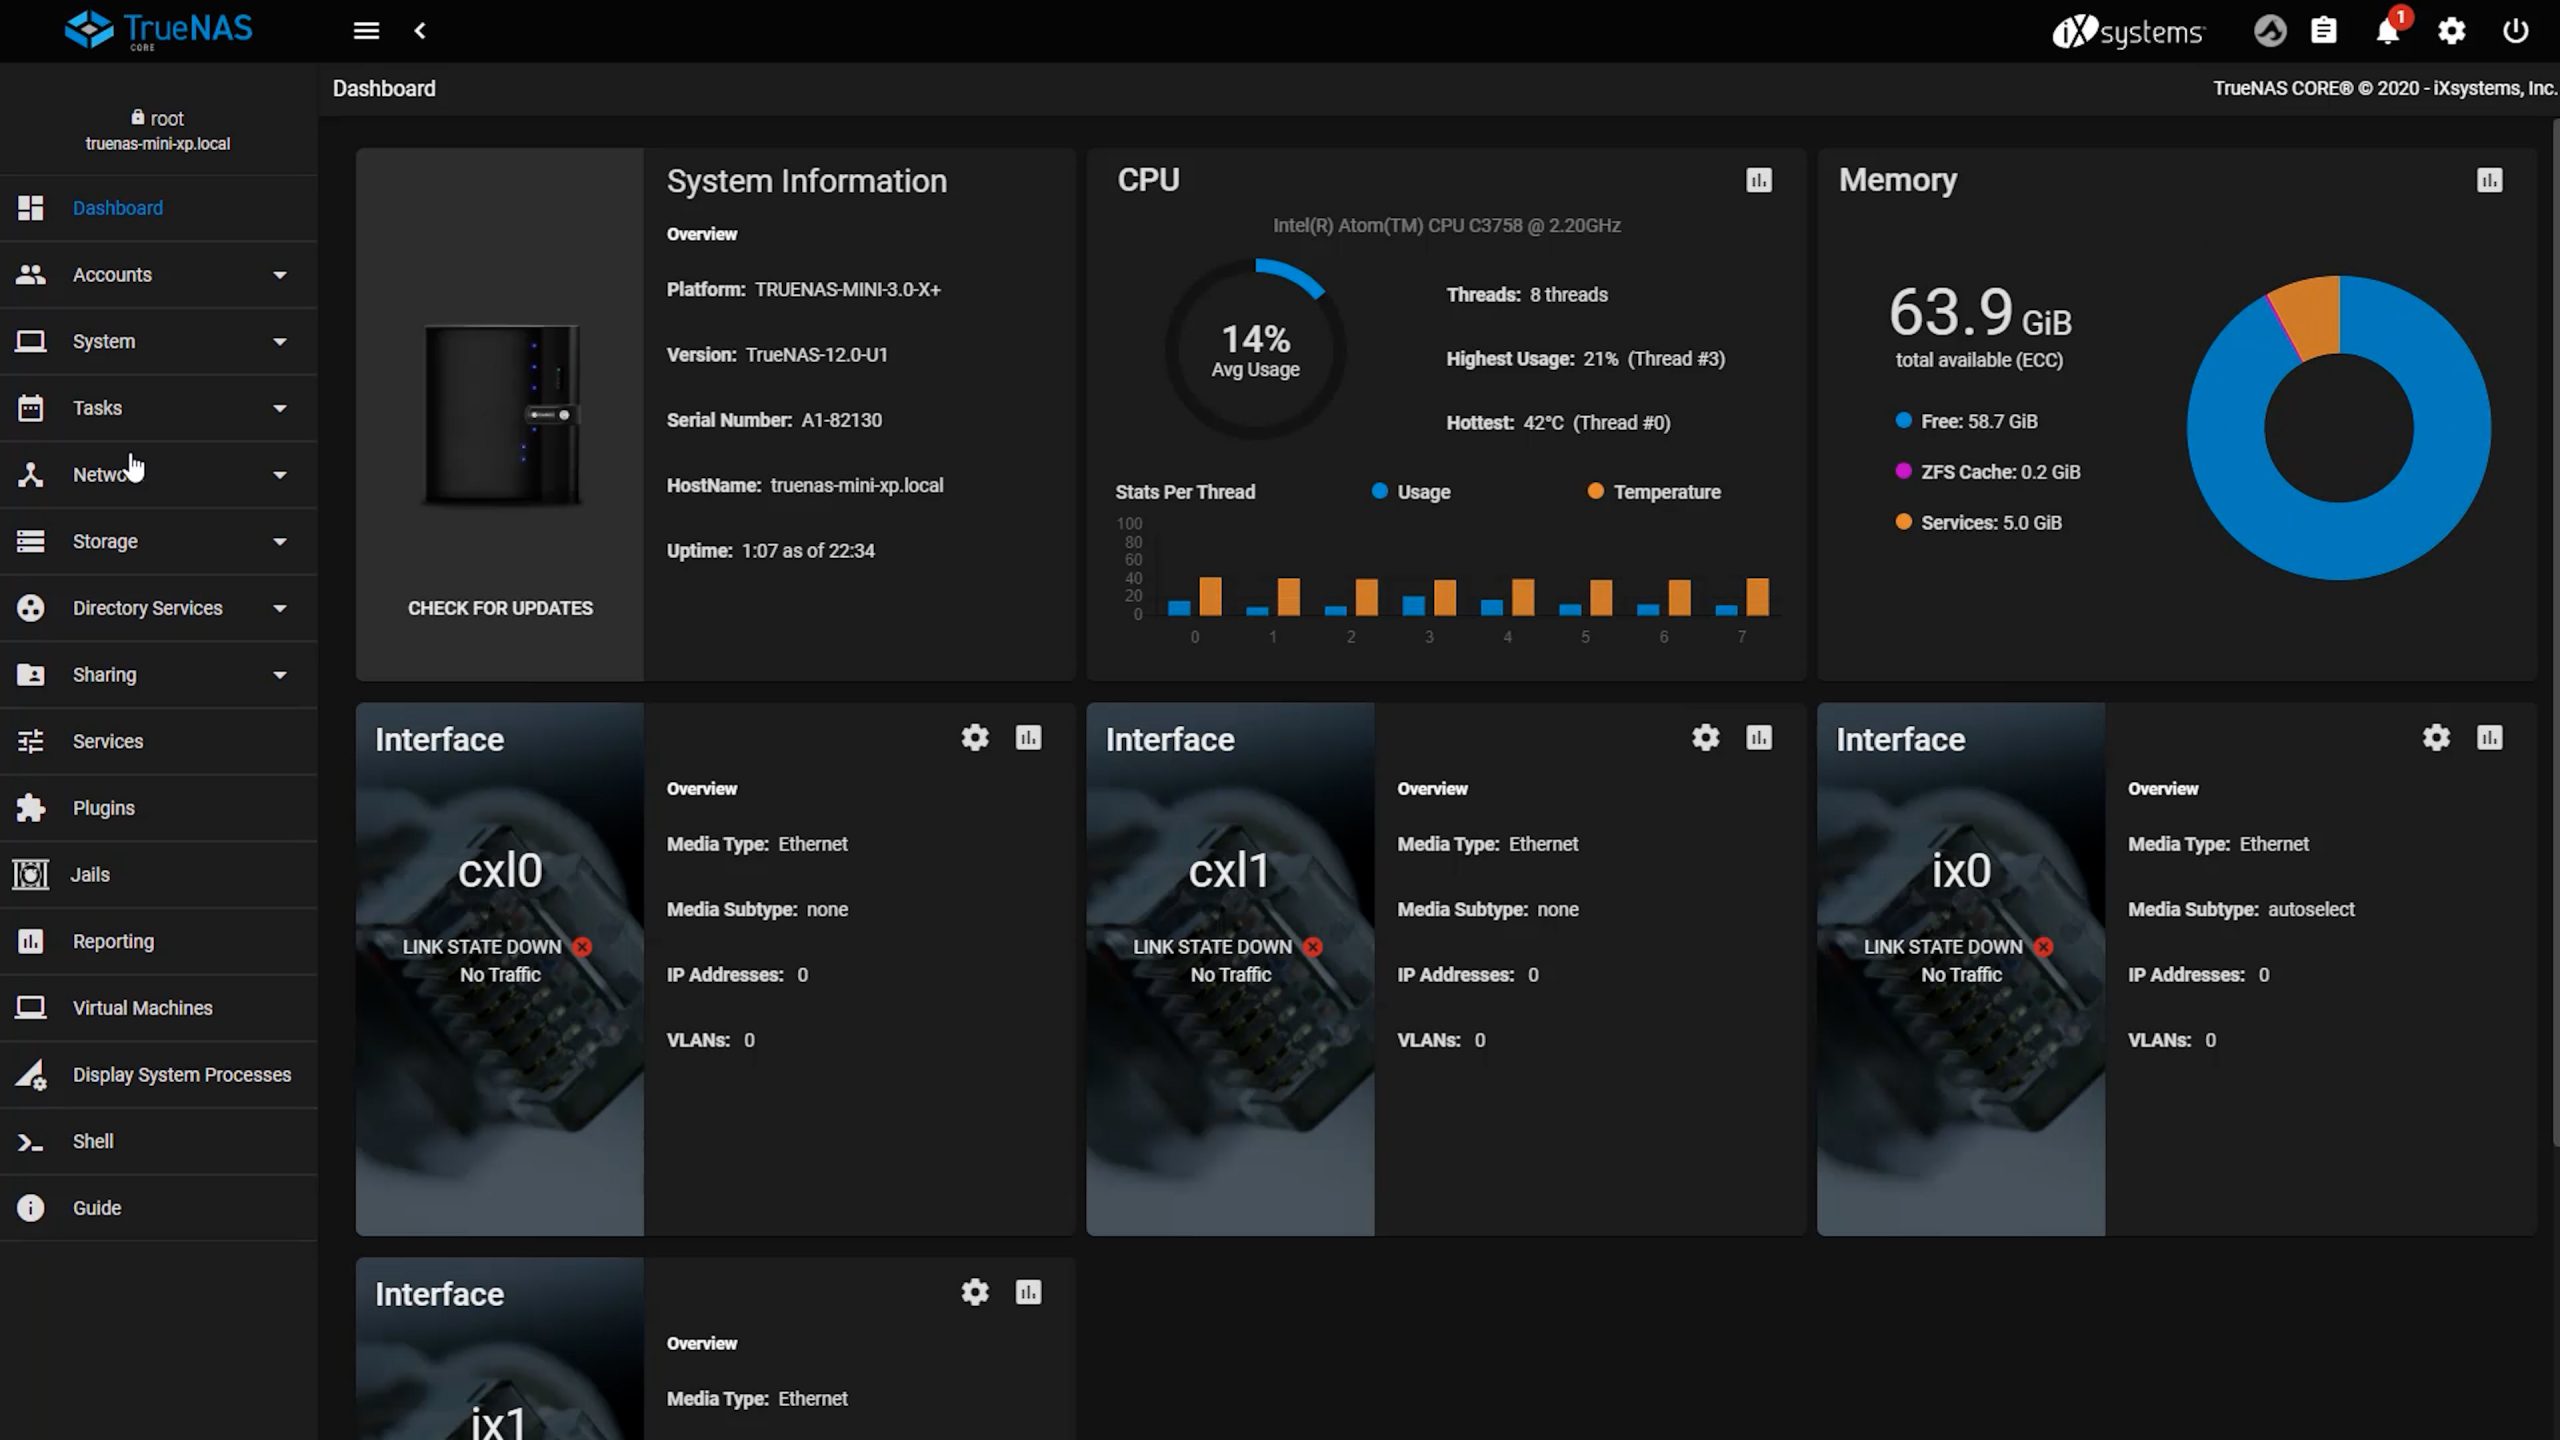The image size is (2560, 1440).
Task: Expand the Storage menu arrow
Action: pyautogui.click(x=279, y=542)
